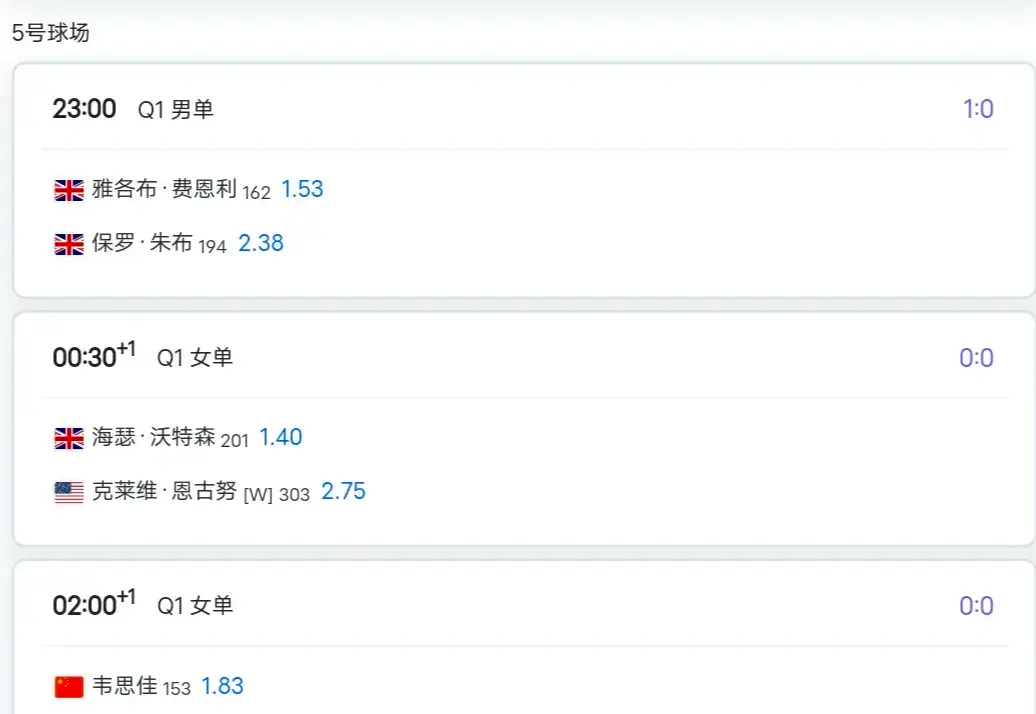Select odds 1.83 for 韦思佳

coord(223,687)
